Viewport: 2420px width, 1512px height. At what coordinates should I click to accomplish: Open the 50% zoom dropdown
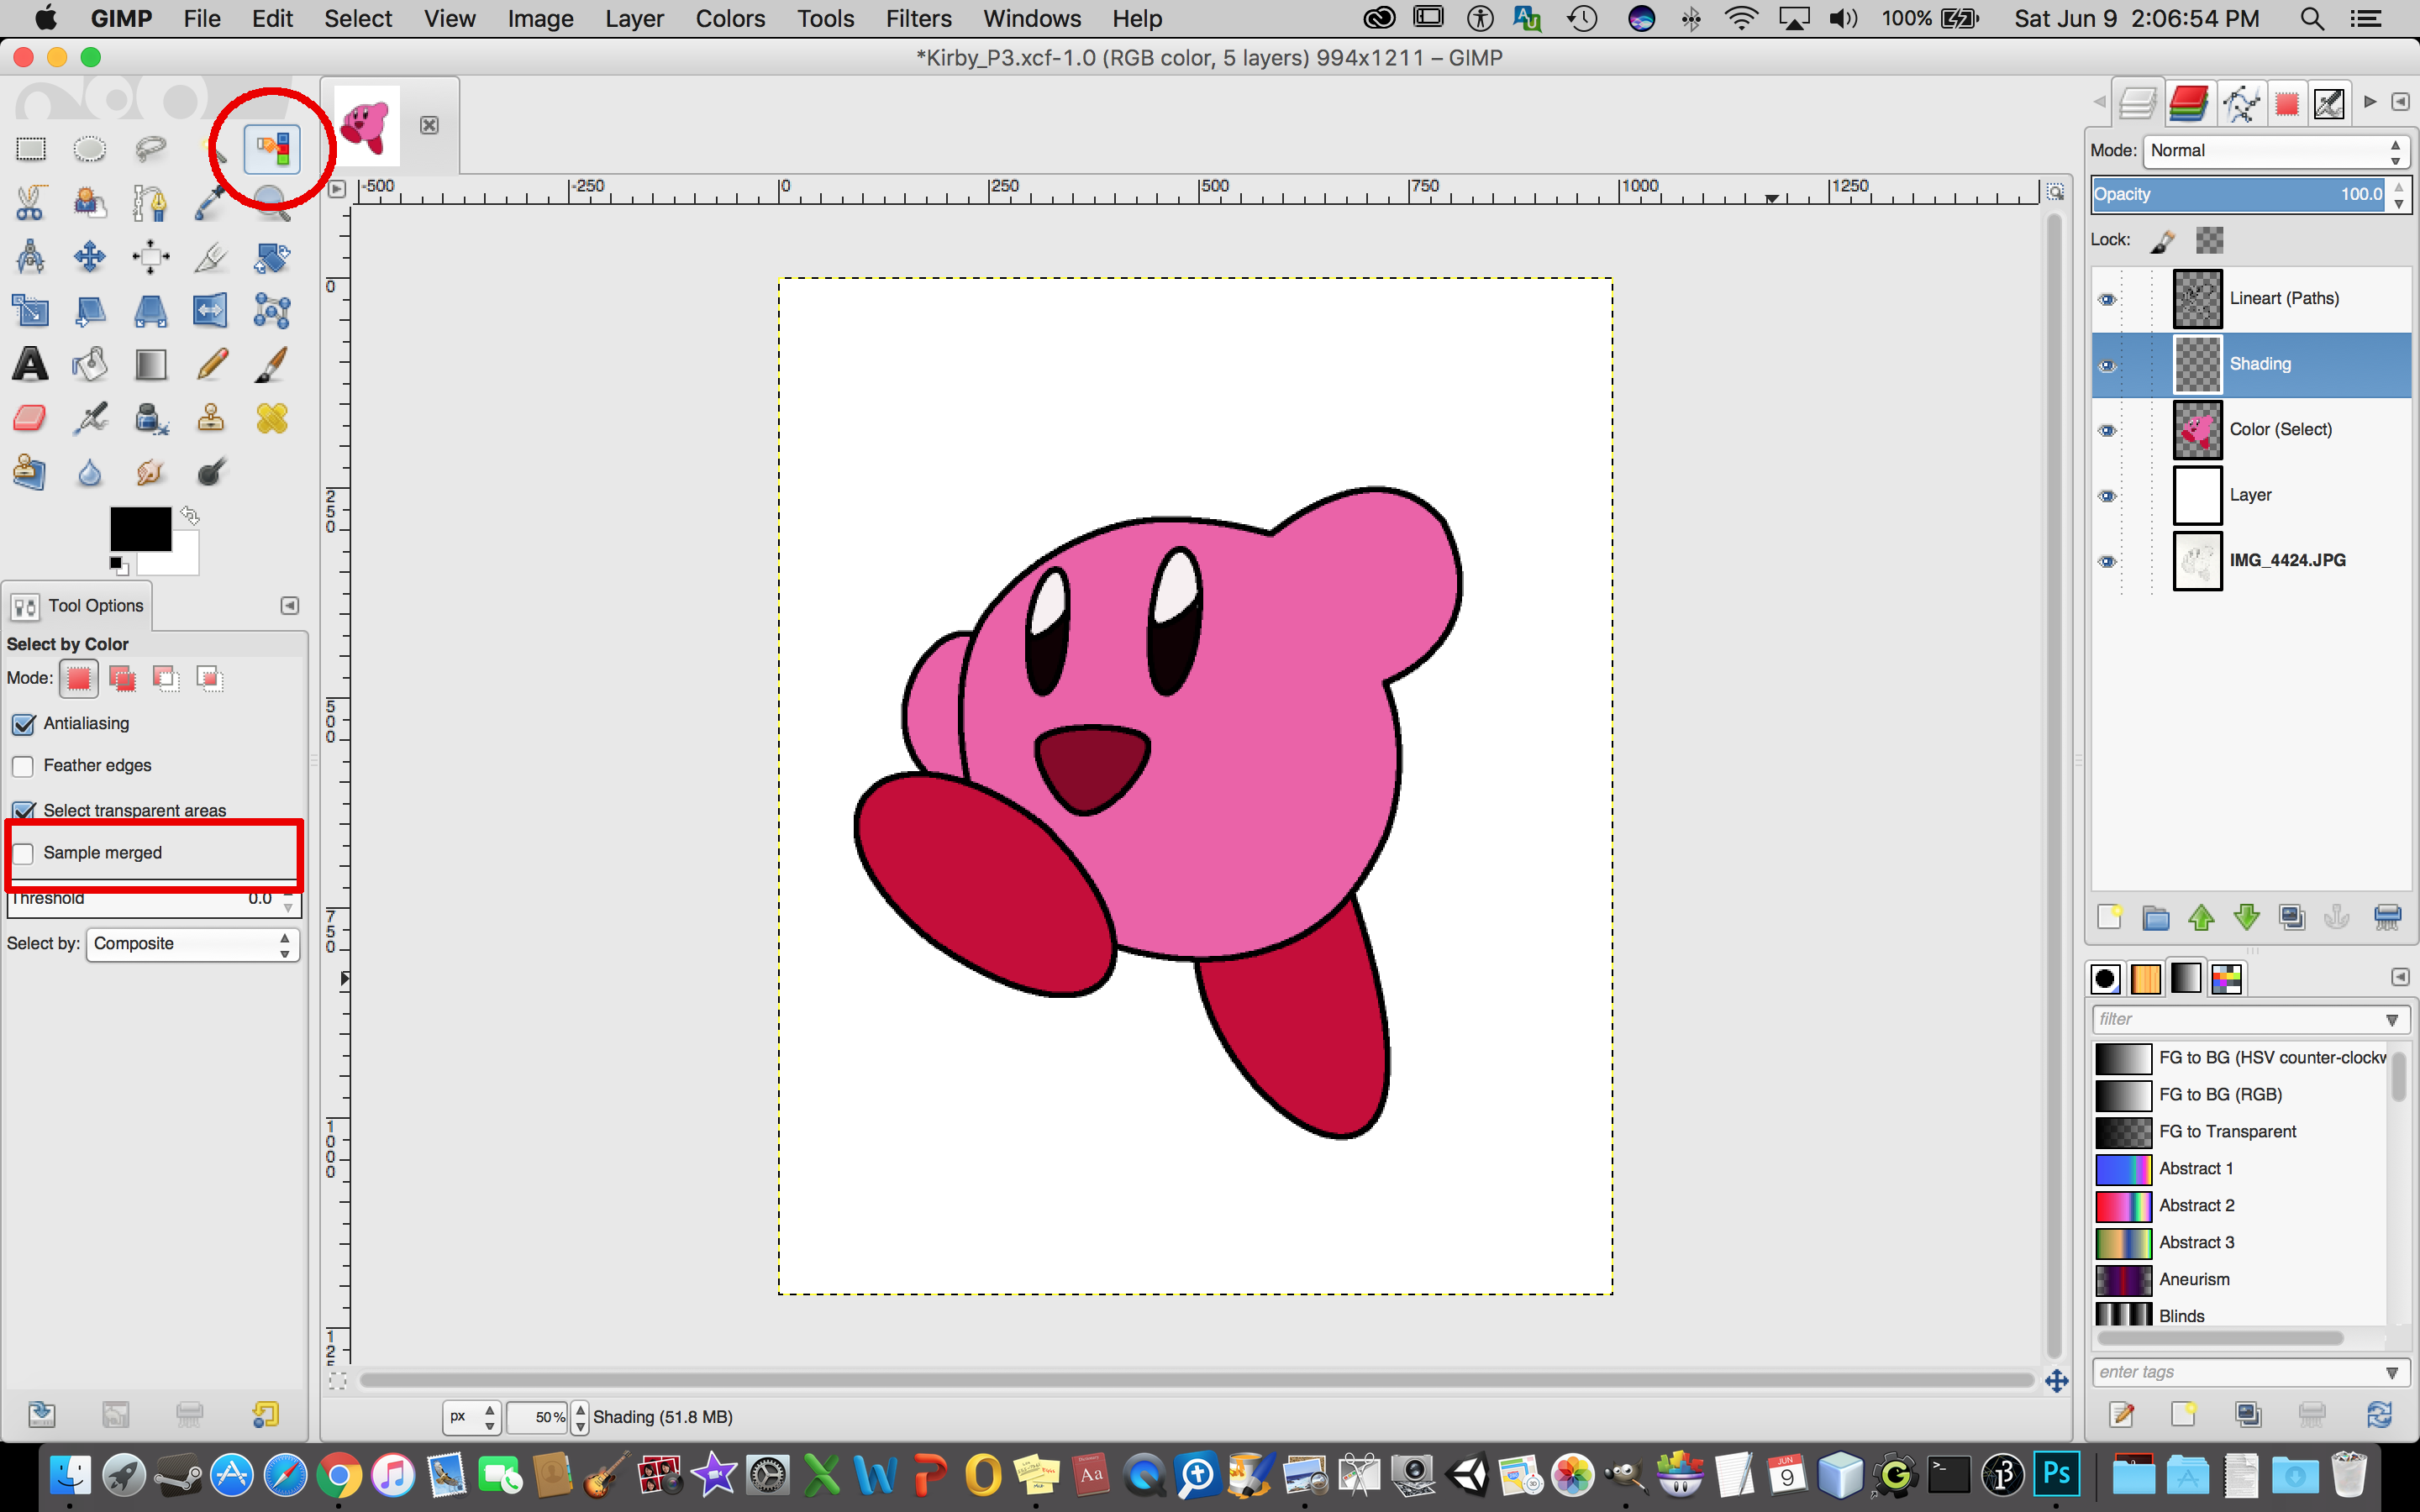point(580,1417)
